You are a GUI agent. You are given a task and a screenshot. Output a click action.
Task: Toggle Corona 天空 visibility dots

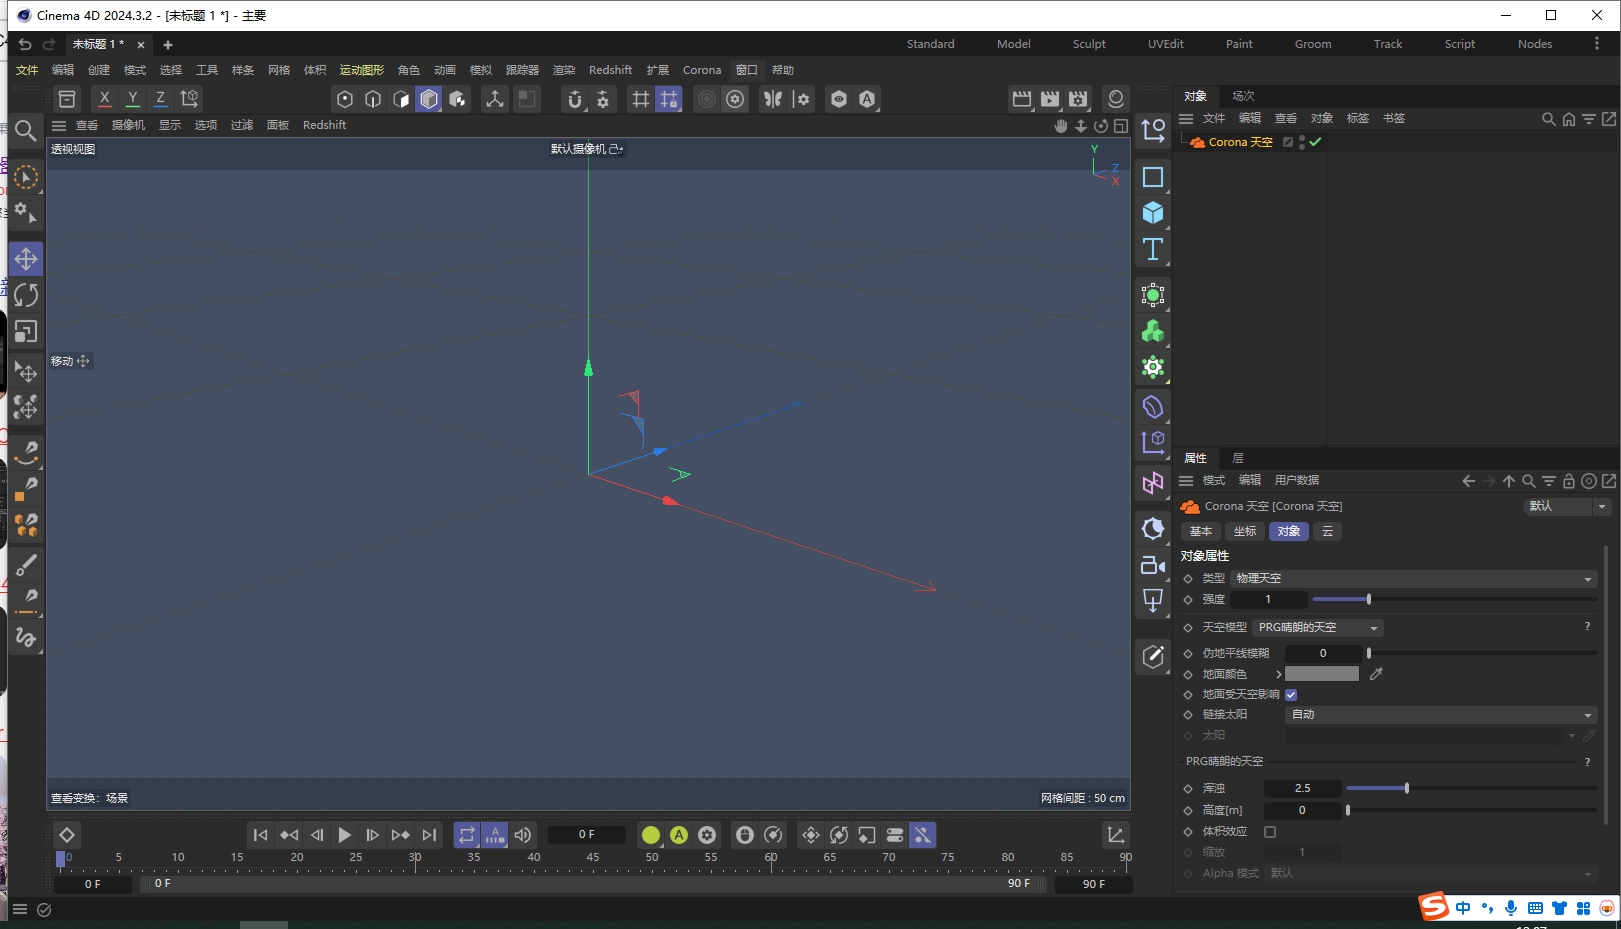(1301, 142)
